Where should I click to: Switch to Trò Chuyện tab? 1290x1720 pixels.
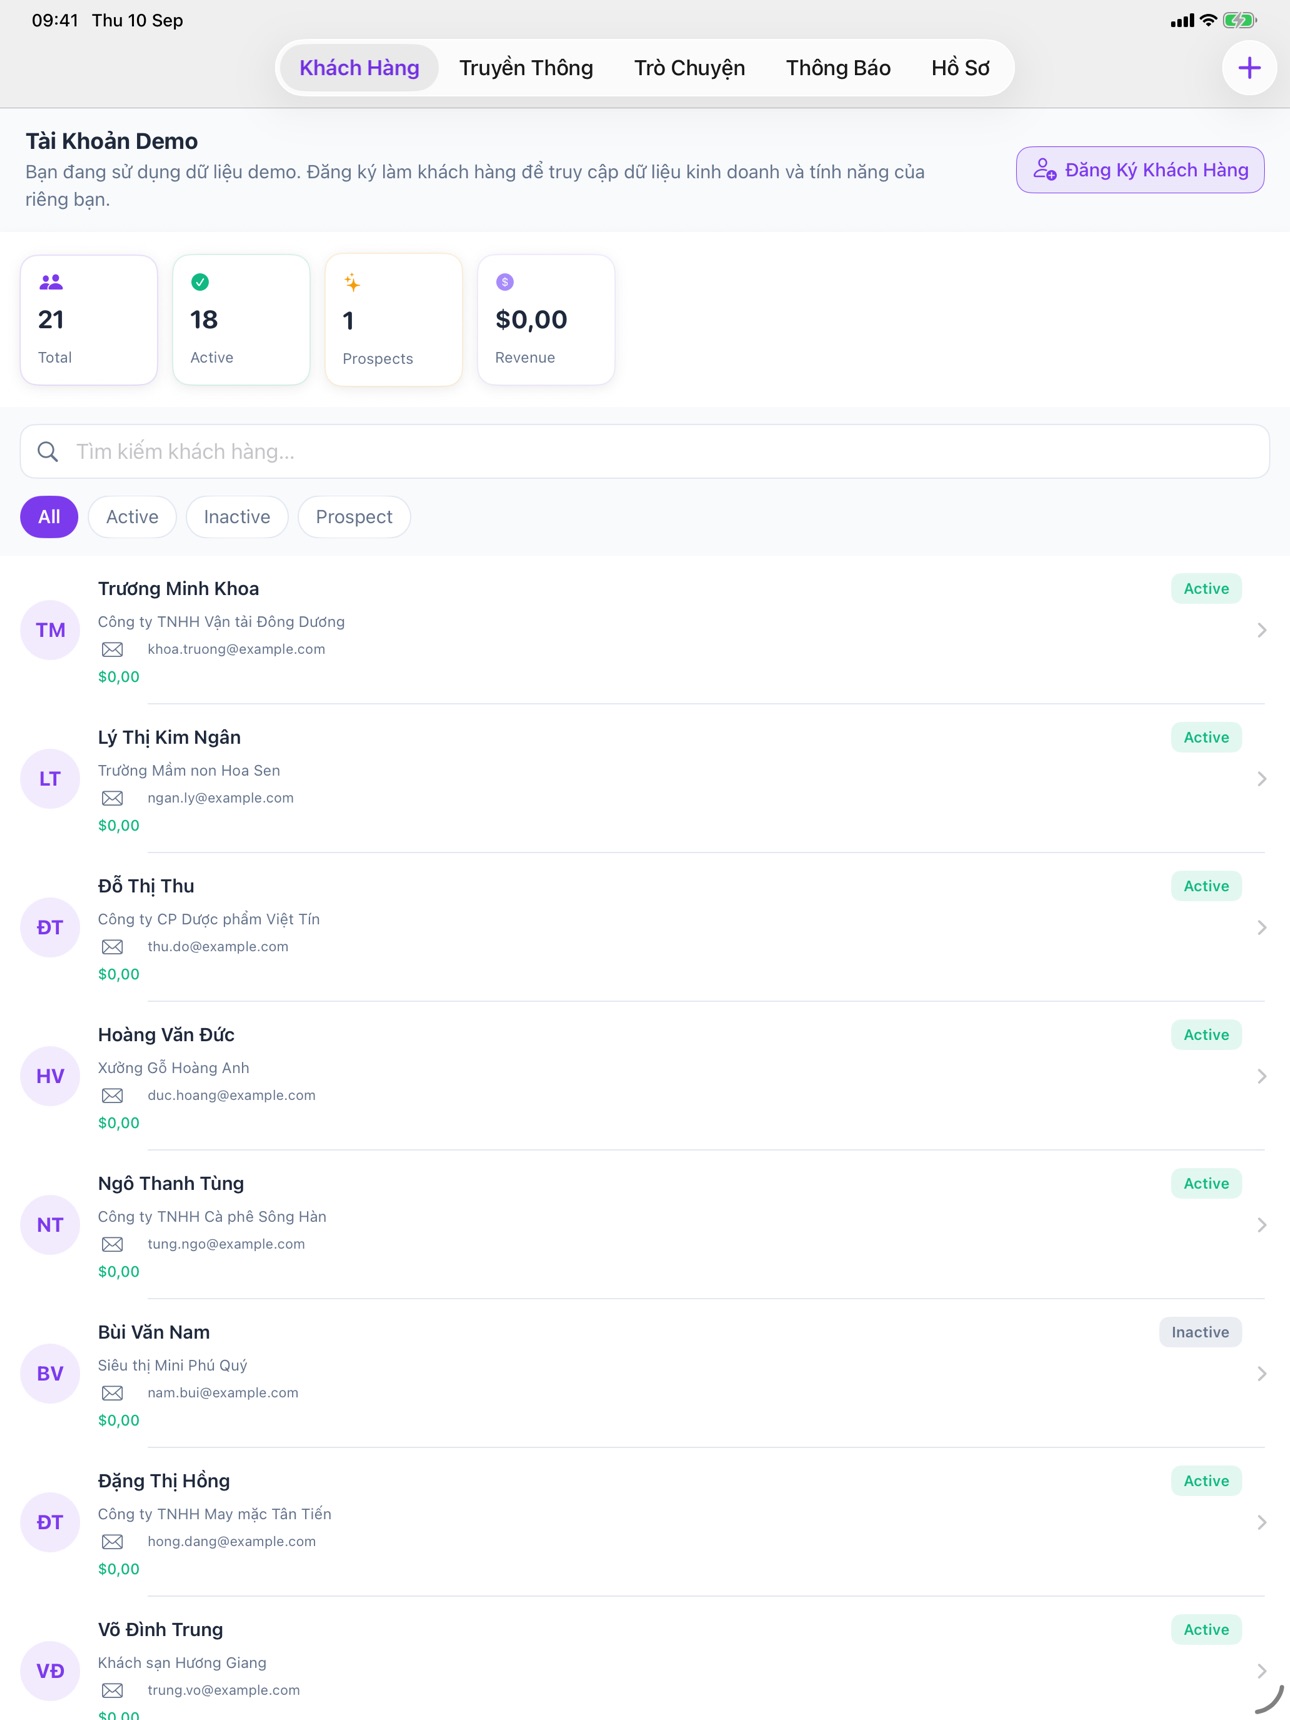689,68
